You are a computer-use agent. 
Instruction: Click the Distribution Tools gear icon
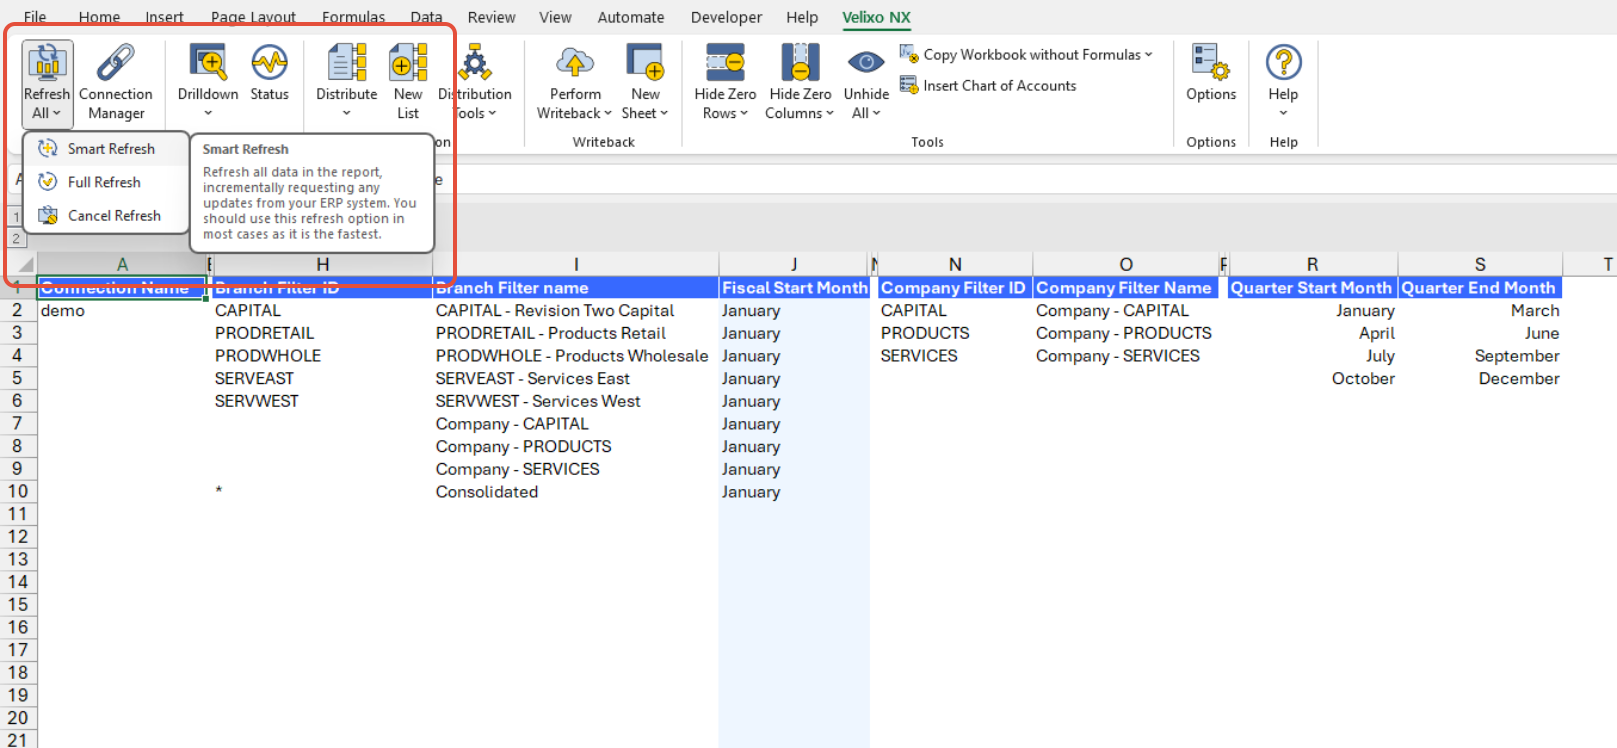tap(474, 62)
